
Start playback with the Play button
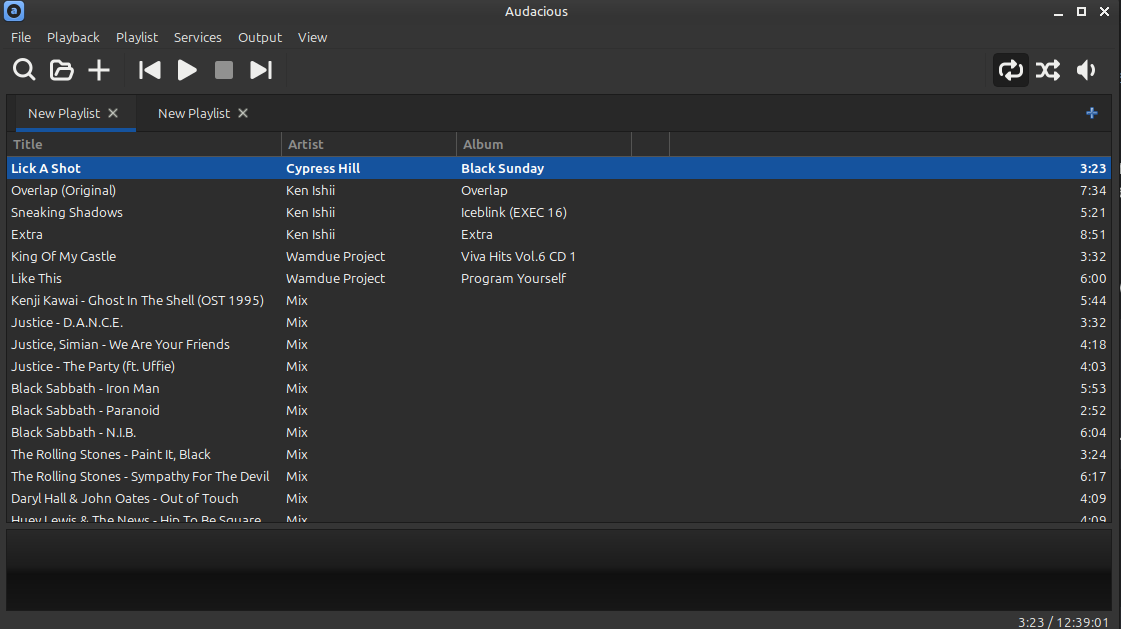pos(187,70)
